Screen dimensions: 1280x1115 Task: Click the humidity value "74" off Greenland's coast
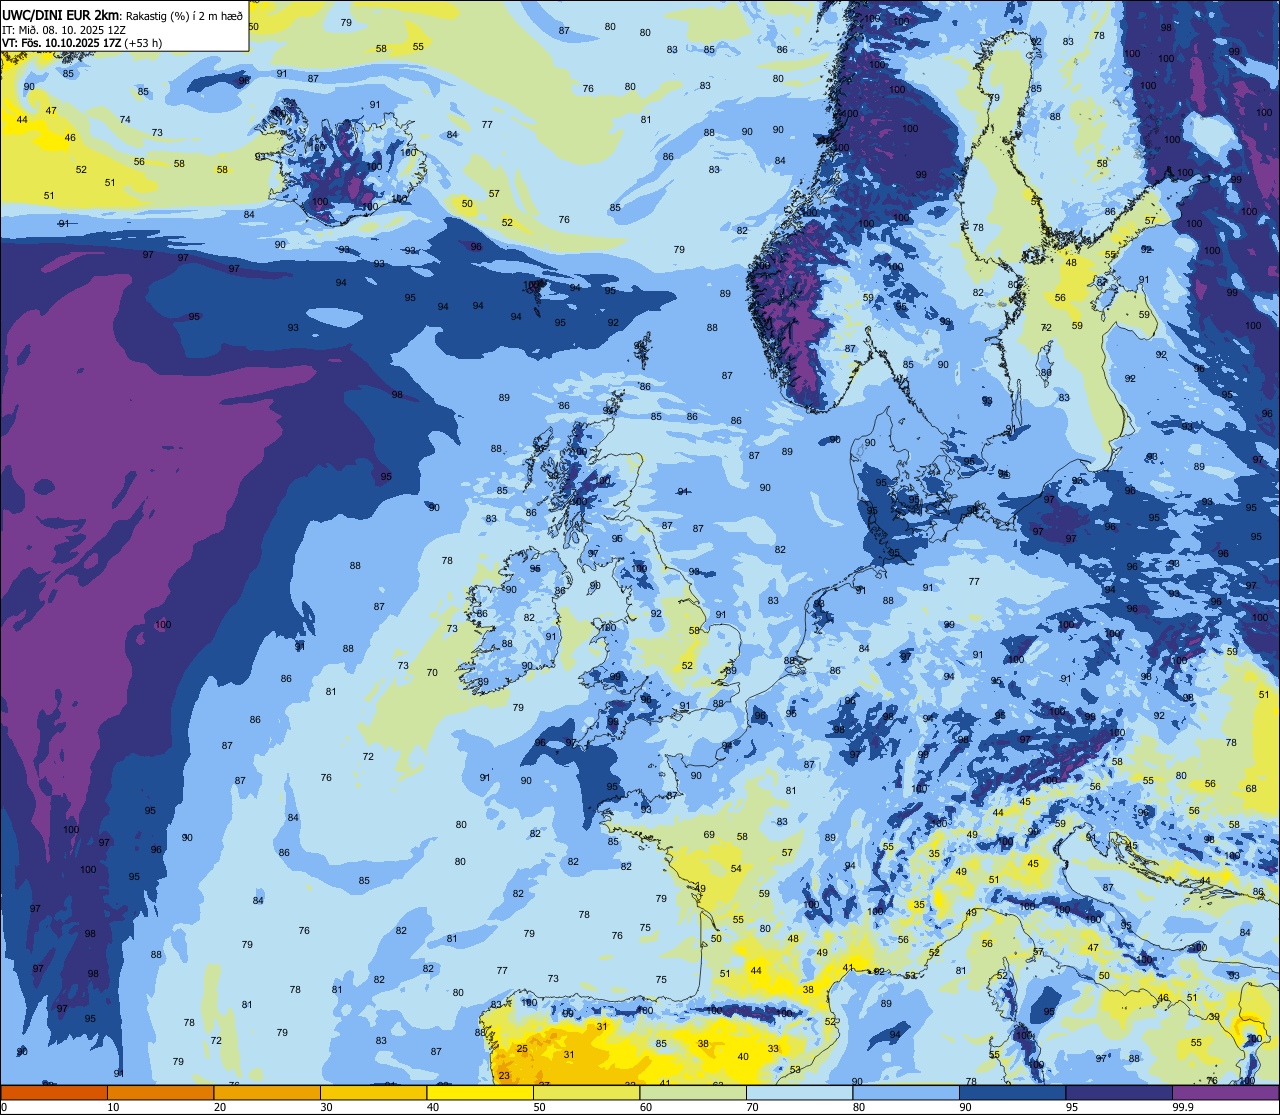[125, 119]
